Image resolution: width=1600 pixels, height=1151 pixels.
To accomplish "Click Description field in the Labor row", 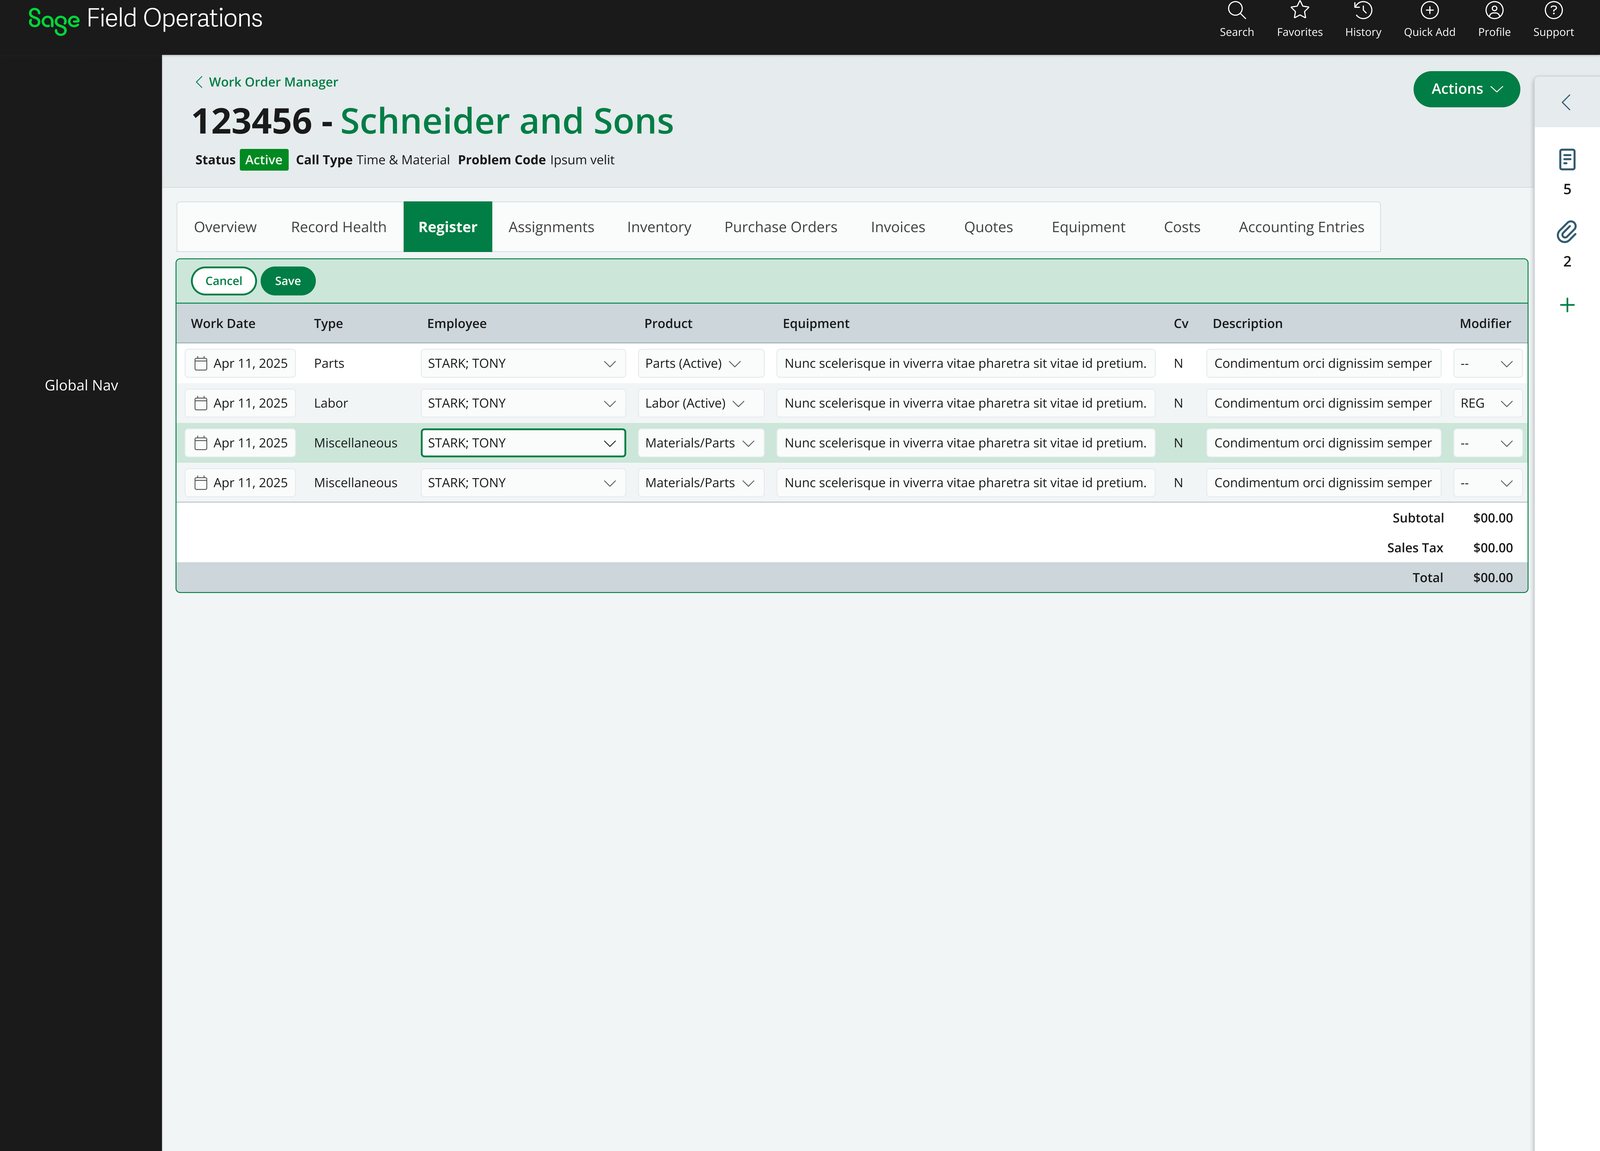I will coord(1323,403).
